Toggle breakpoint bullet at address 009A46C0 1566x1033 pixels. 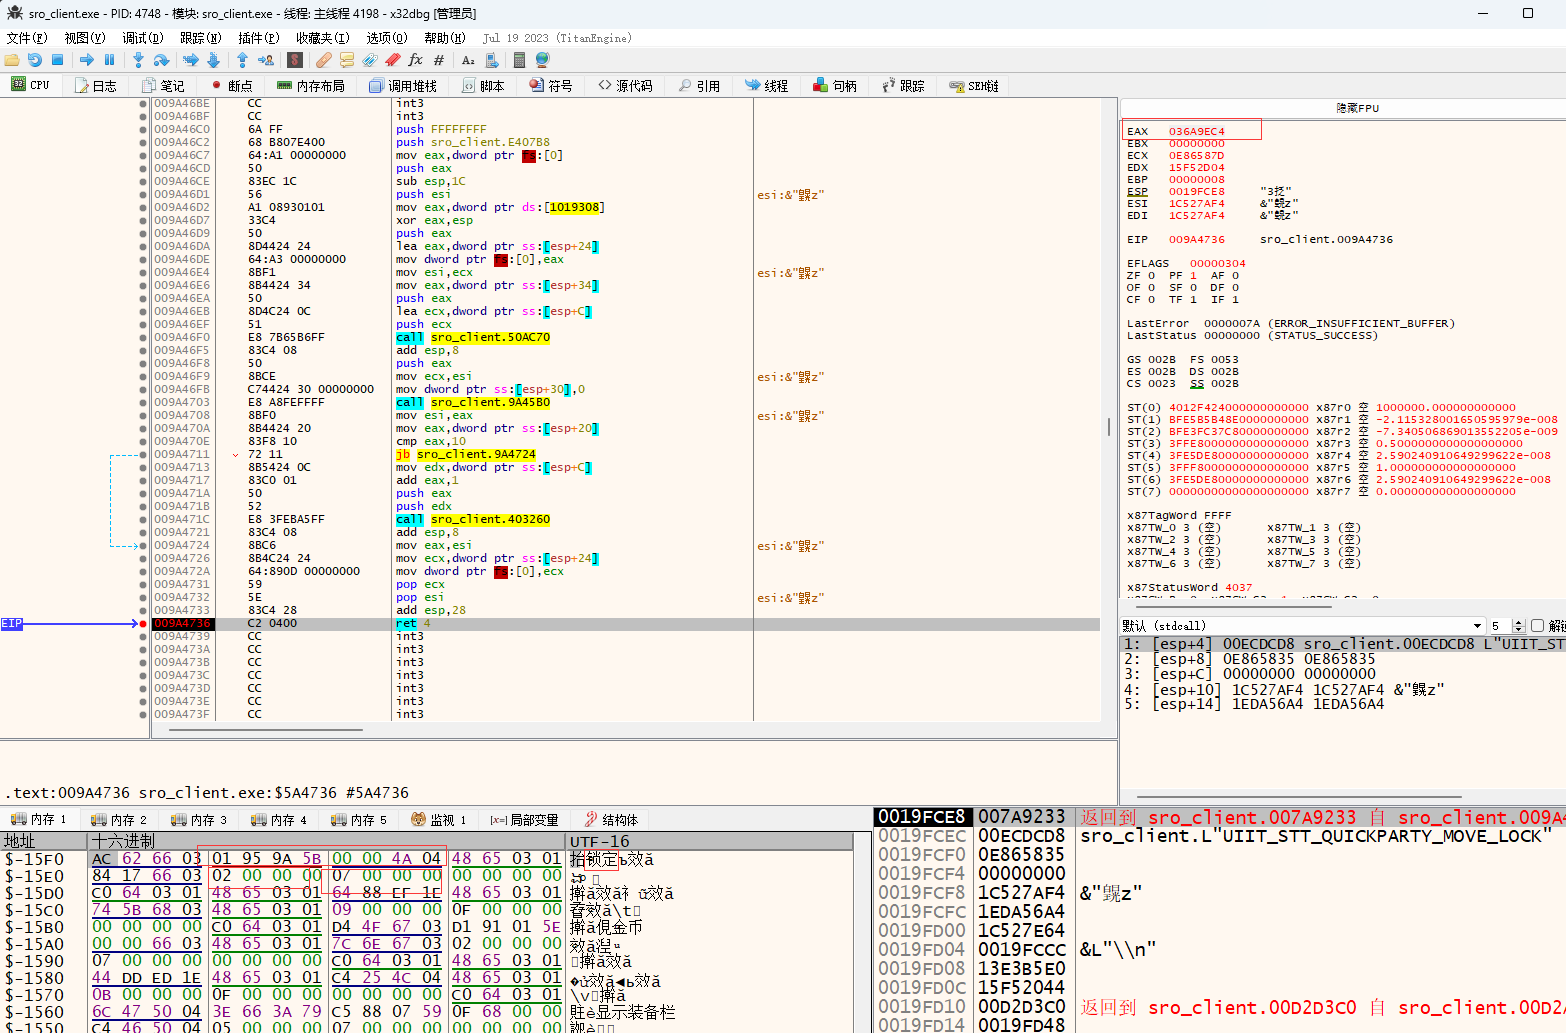(143, 130)
